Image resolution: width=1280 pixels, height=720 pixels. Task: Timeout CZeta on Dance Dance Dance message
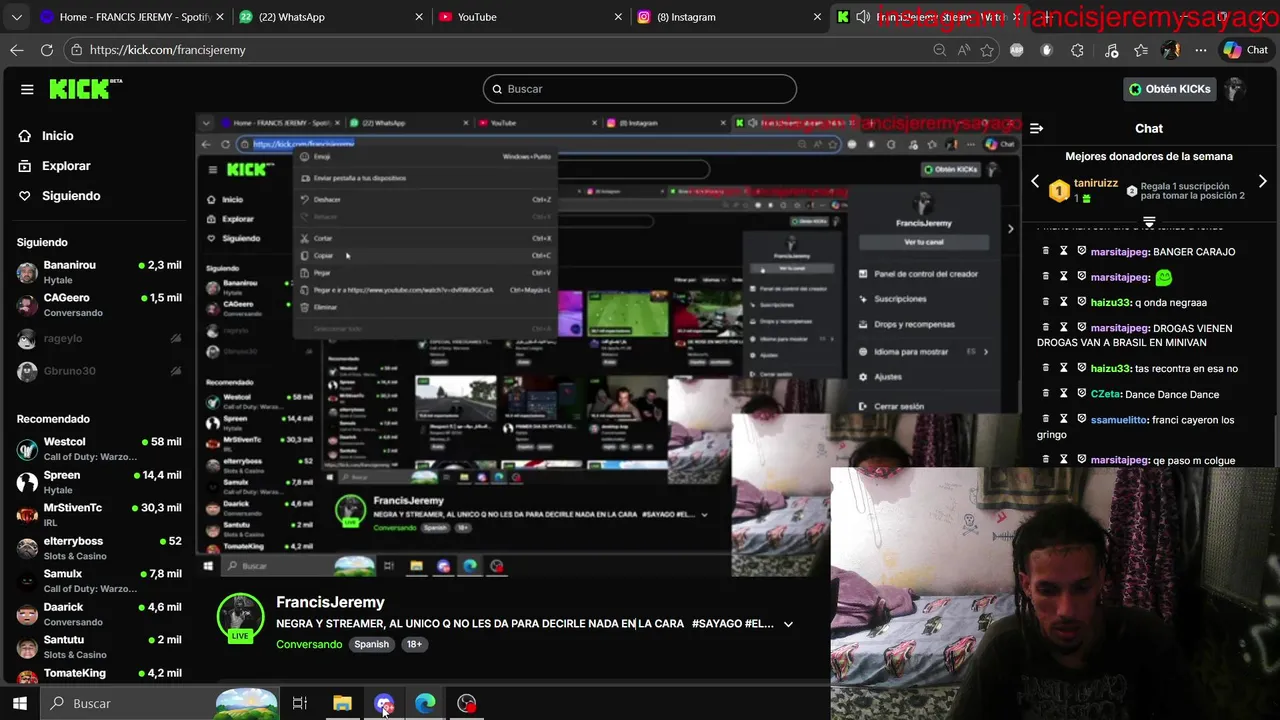[x=1064, y=394]
